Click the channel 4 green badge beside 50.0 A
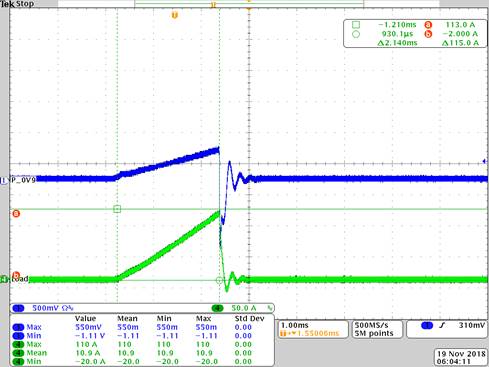489x367 pixels. click(218, 308)
